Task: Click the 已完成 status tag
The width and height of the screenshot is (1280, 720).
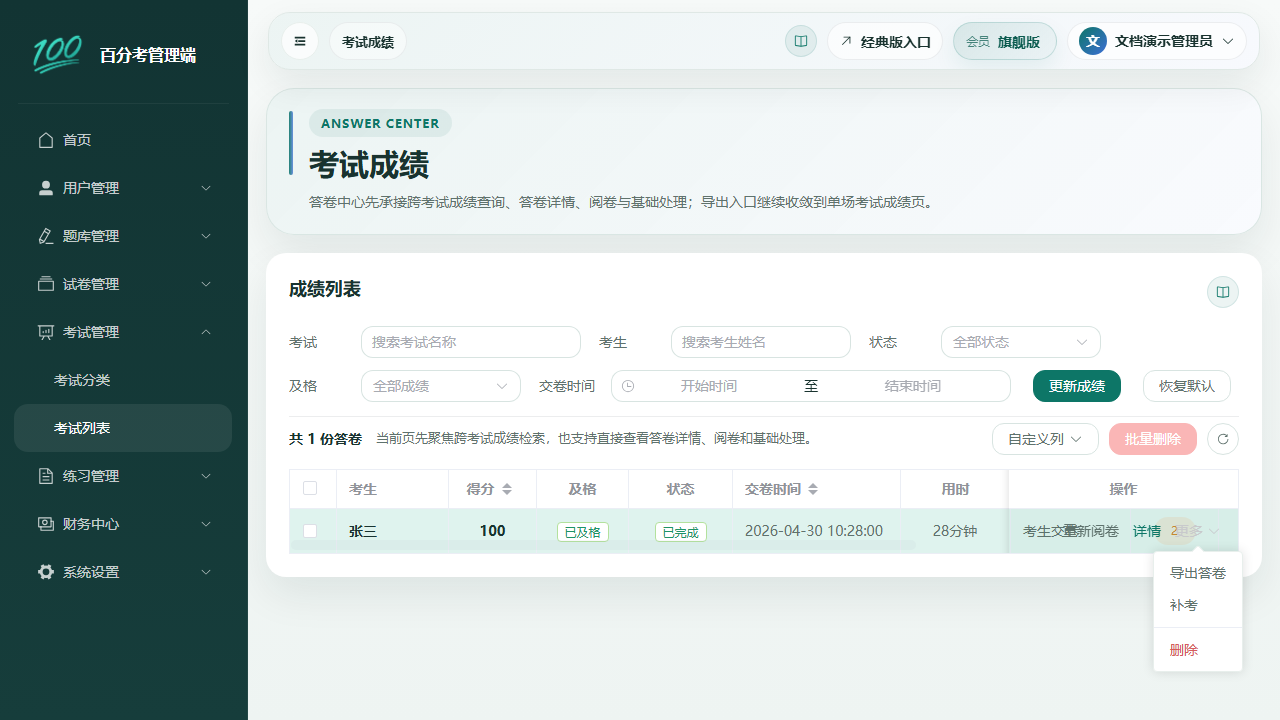Action: (x=681, y=532)
